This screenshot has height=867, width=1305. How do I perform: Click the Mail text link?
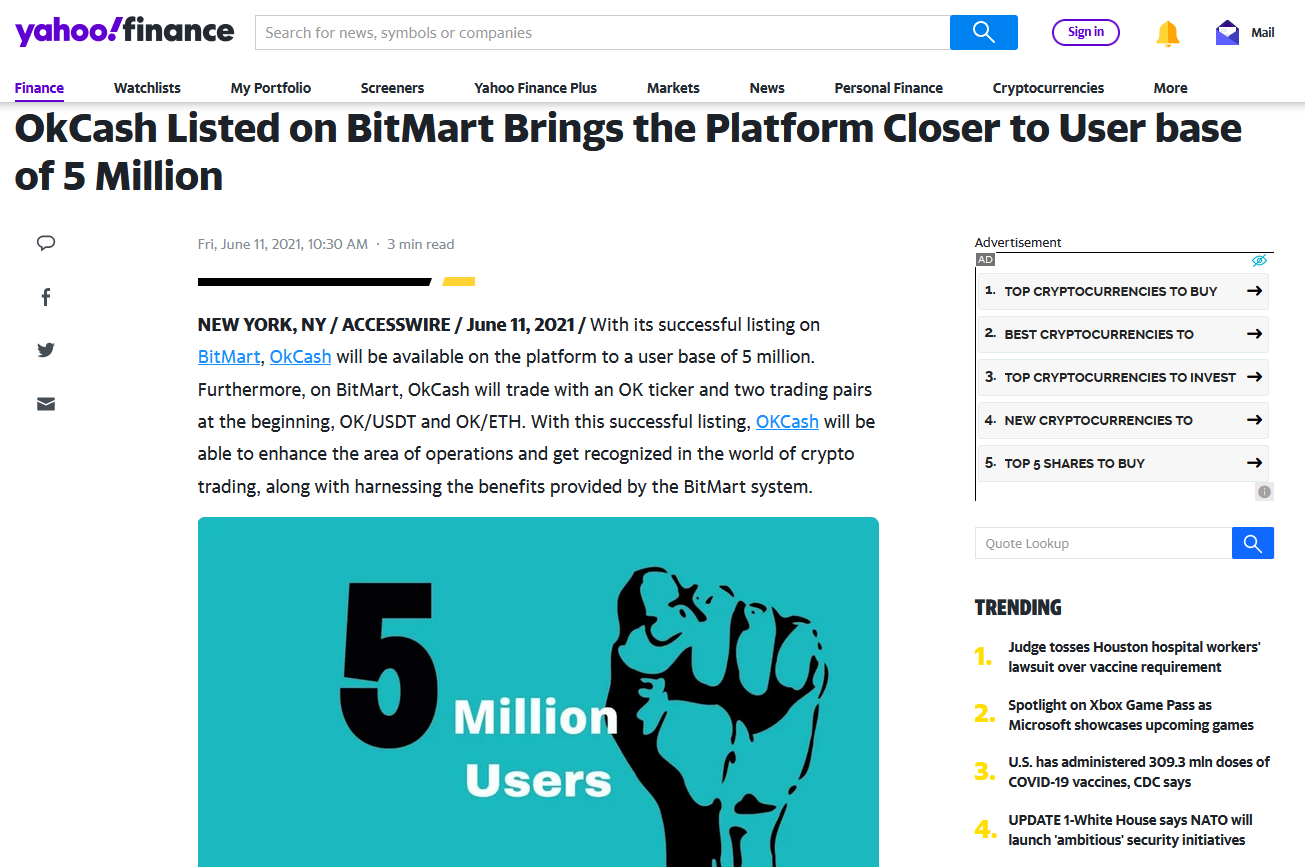point(1263,33)
